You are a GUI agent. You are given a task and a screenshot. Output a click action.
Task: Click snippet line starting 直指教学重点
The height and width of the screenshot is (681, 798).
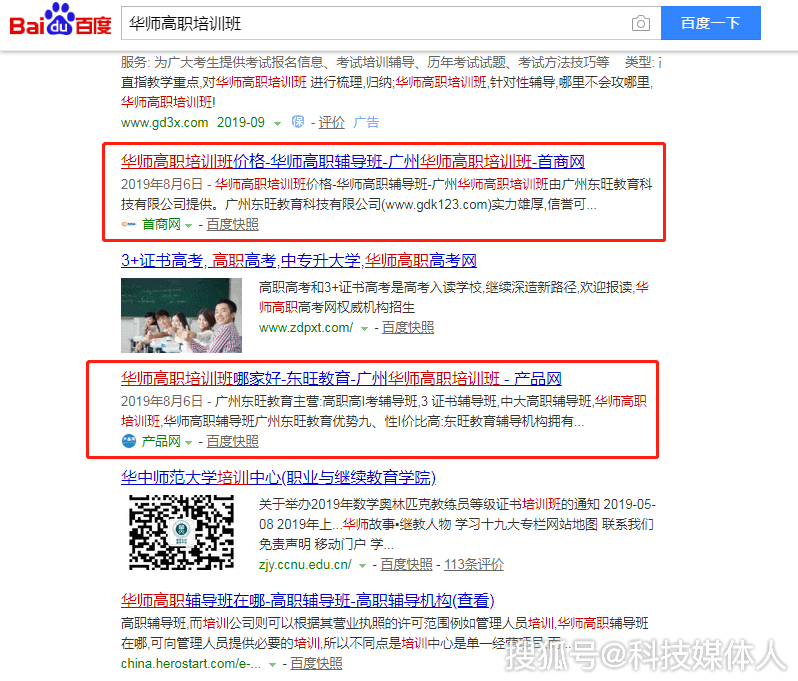click(x=387, y=82)
